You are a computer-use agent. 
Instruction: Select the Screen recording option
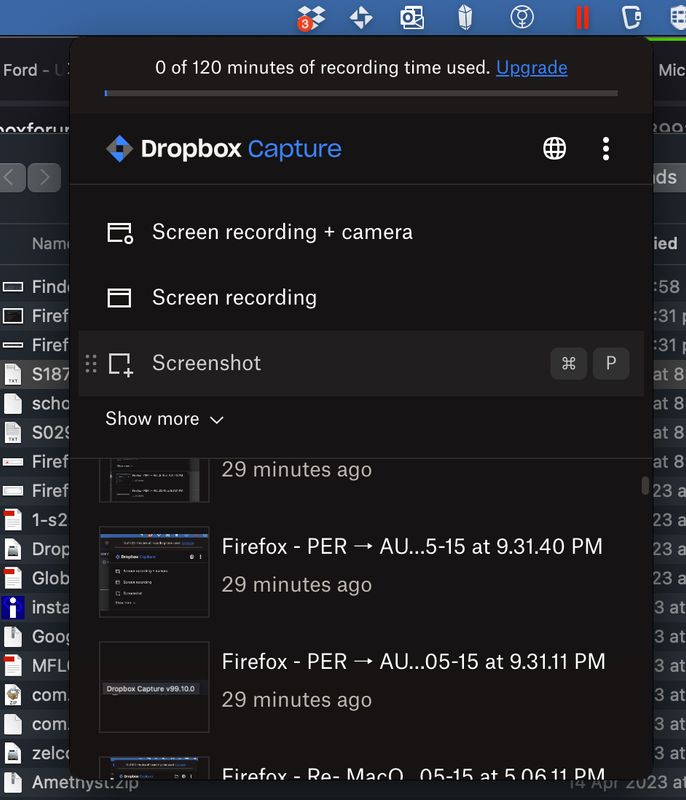pyautogui.click(x=234, y=298)
